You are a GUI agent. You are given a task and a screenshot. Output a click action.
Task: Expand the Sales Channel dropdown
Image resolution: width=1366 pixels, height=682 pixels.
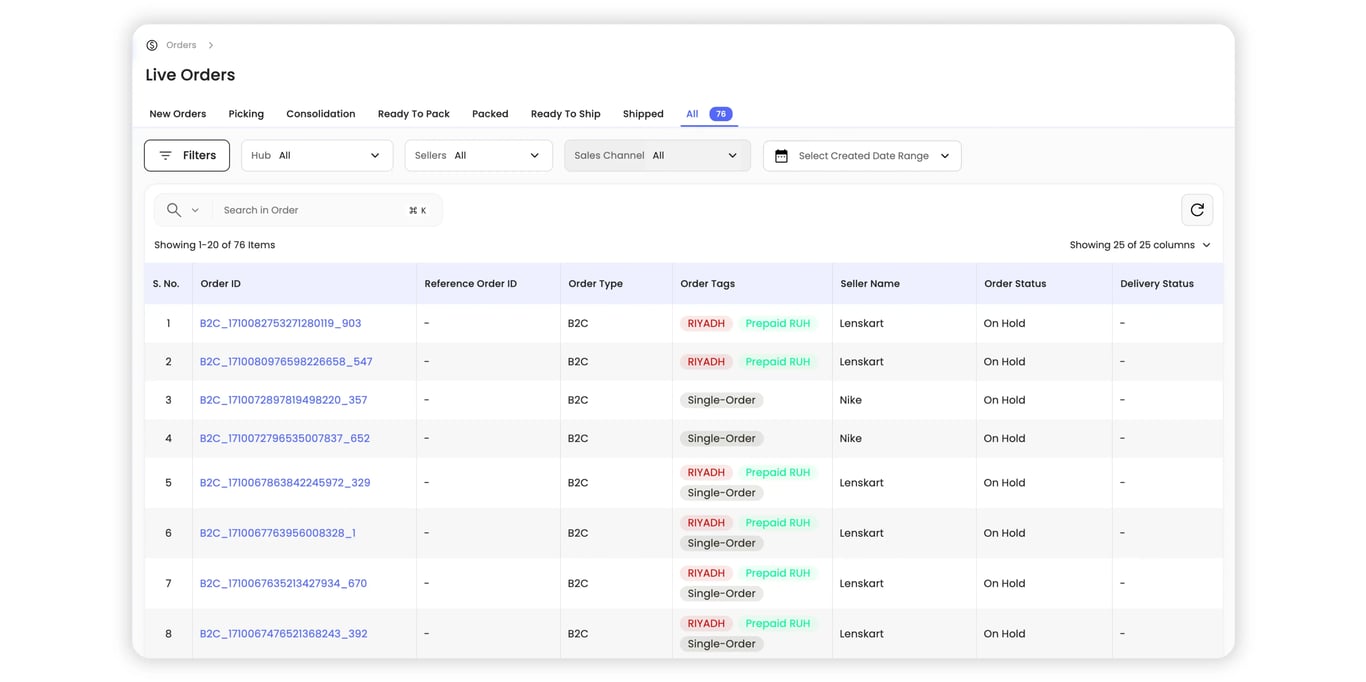coord(656,155)
